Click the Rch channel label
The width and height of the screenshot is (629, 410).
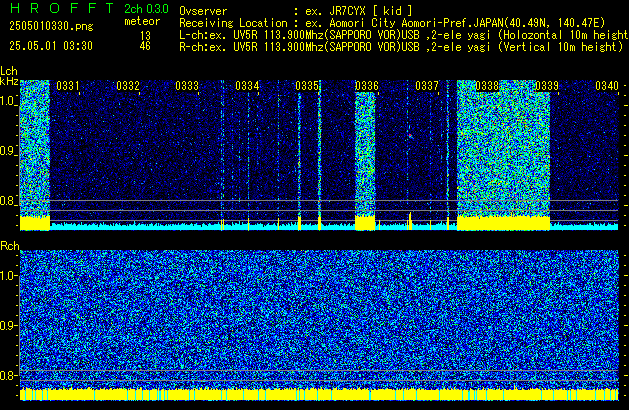(10, 246)
